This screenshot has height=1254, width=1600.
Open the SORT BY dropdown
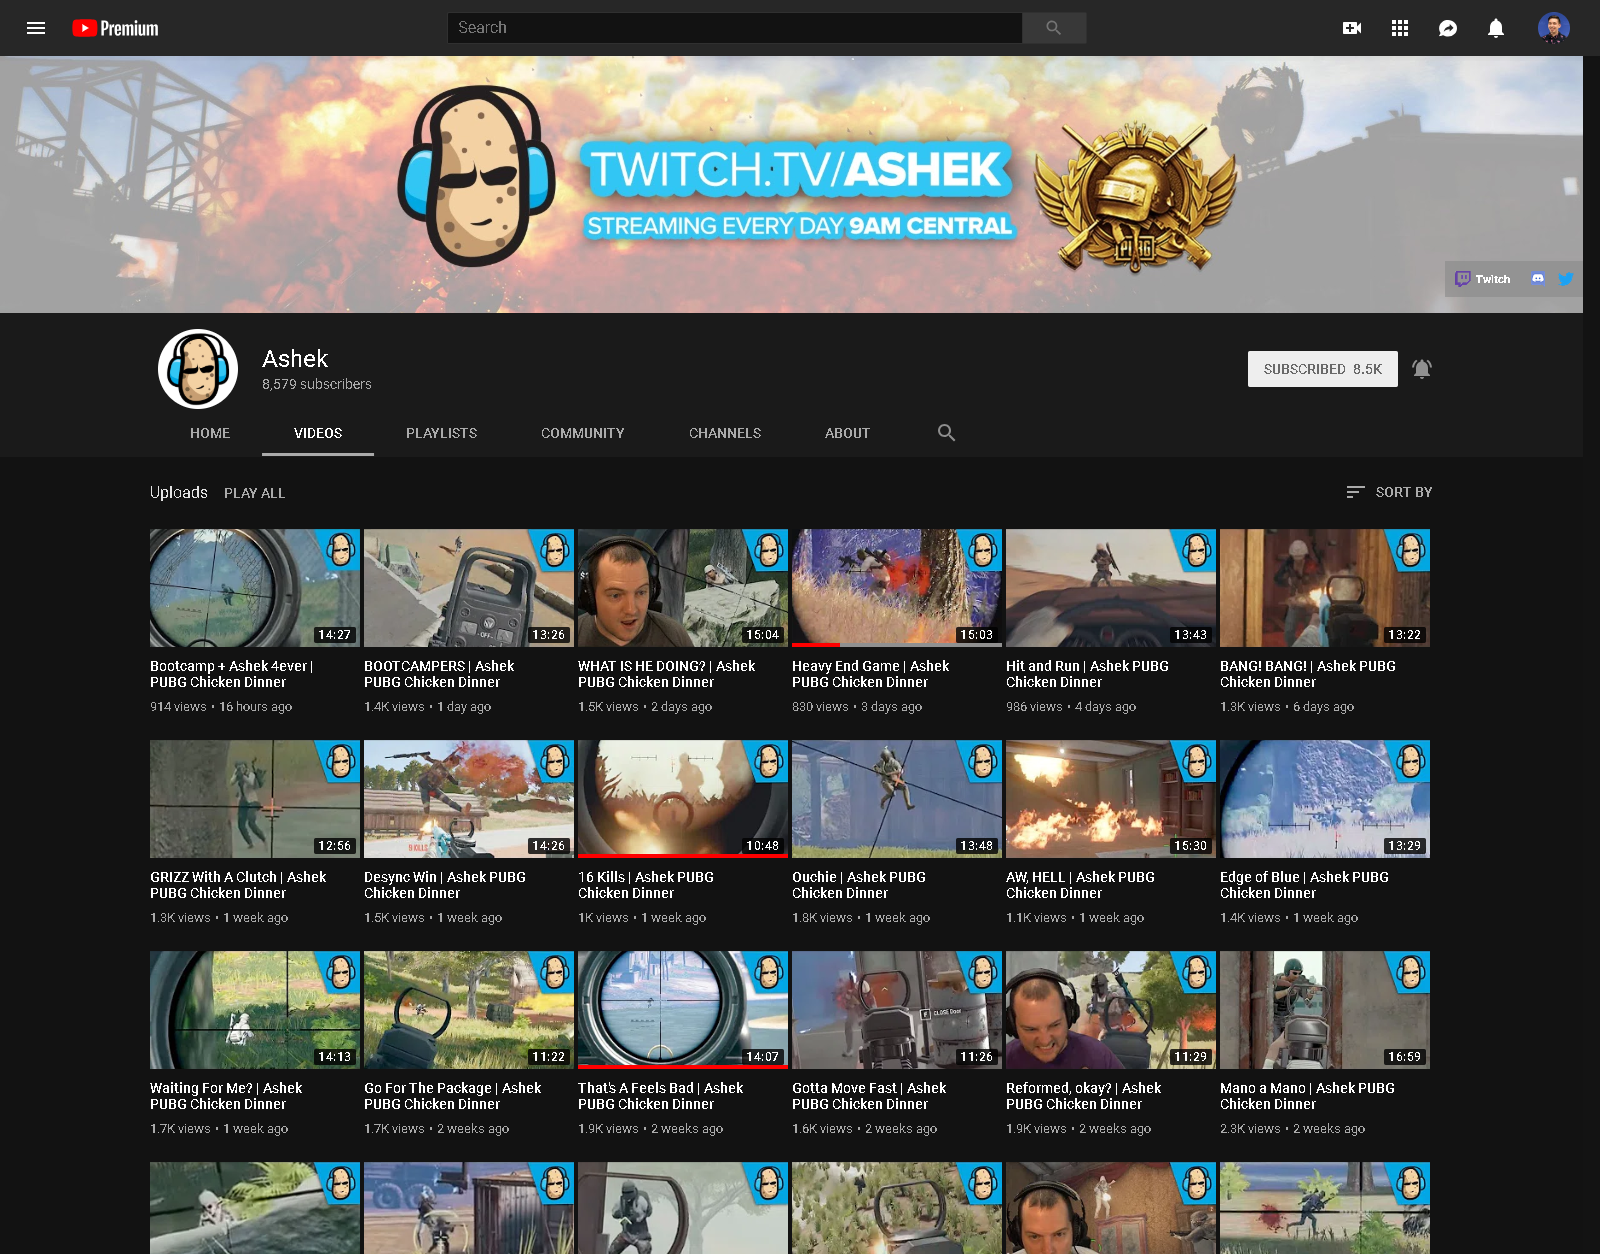point(1389,492)
